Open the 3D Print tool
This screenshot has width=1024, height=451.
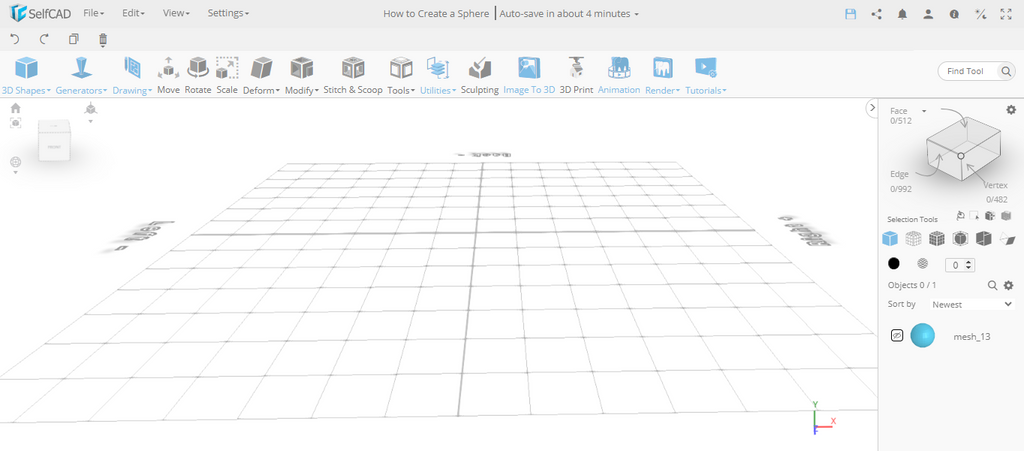tap(576, 75)
